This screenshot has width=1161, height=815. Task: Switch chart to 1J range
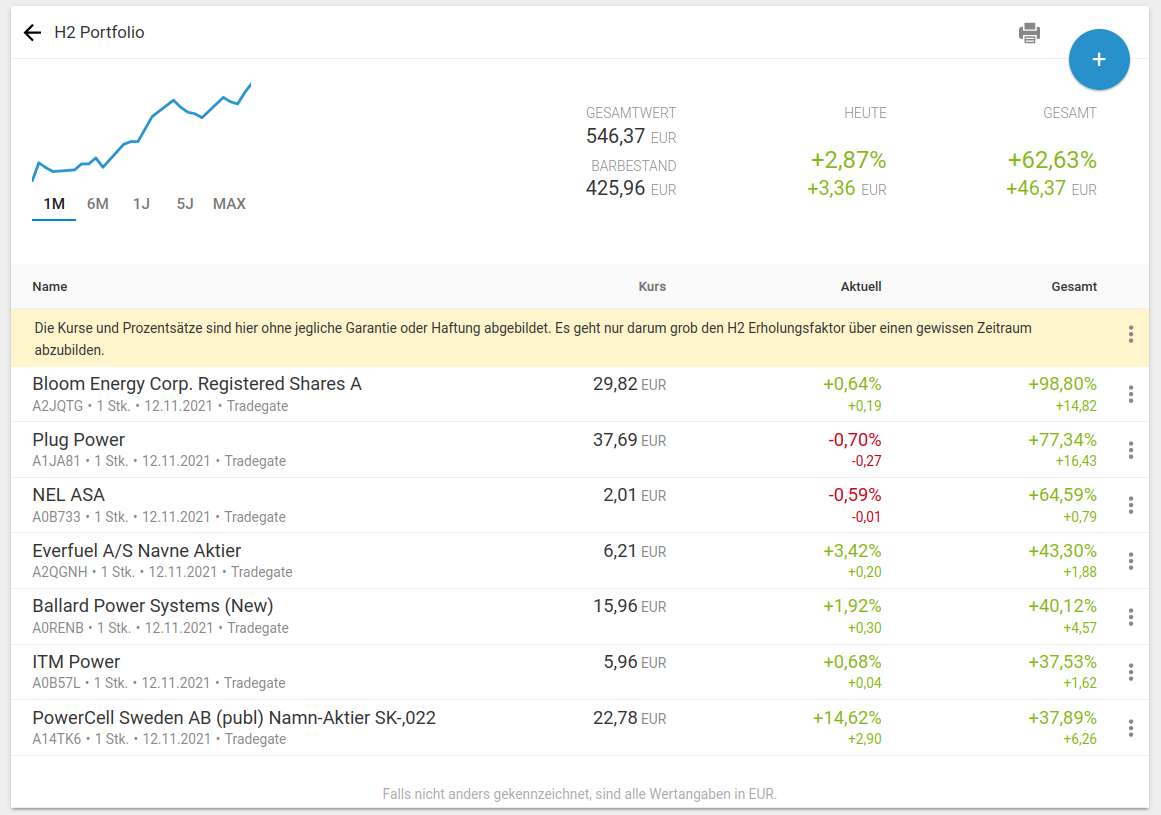coord(141,204)
